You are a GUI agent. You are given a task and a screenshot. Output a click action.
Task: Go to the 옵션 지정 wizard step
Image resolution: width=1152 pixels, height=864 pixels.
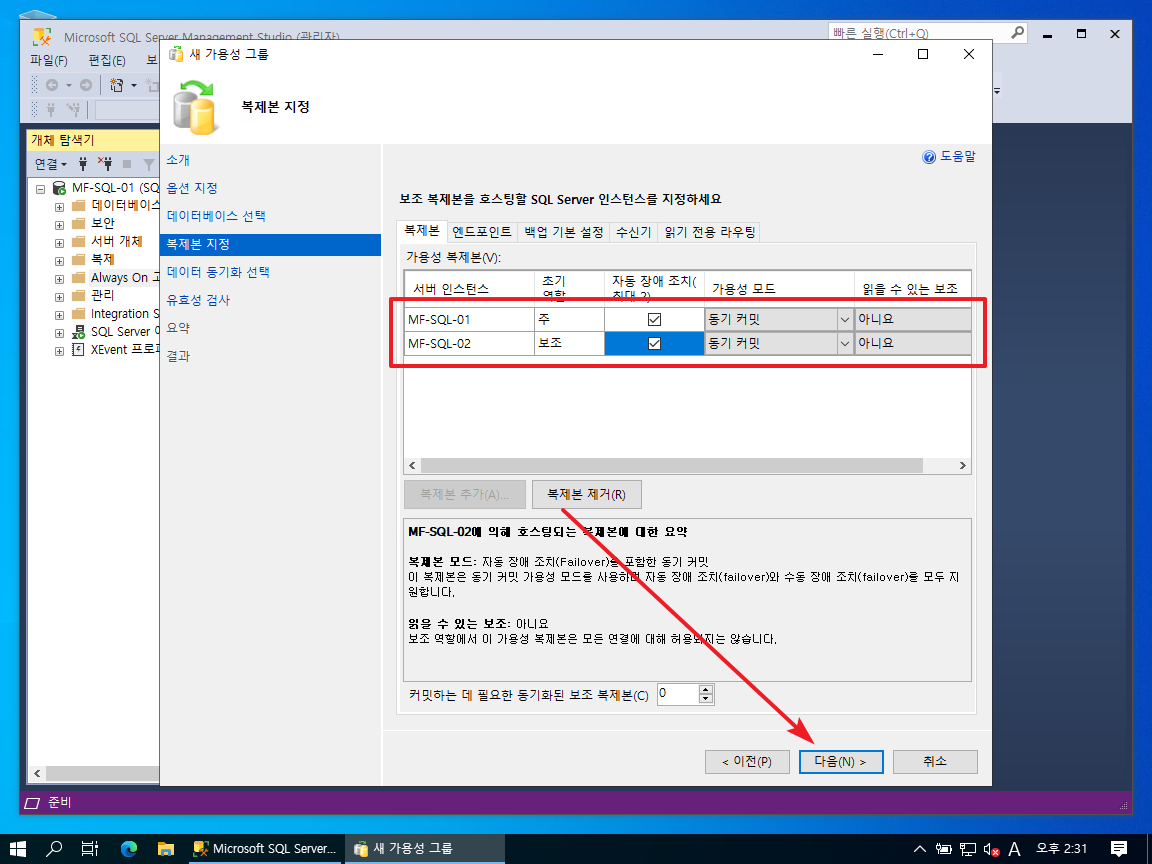click(192, 188)
